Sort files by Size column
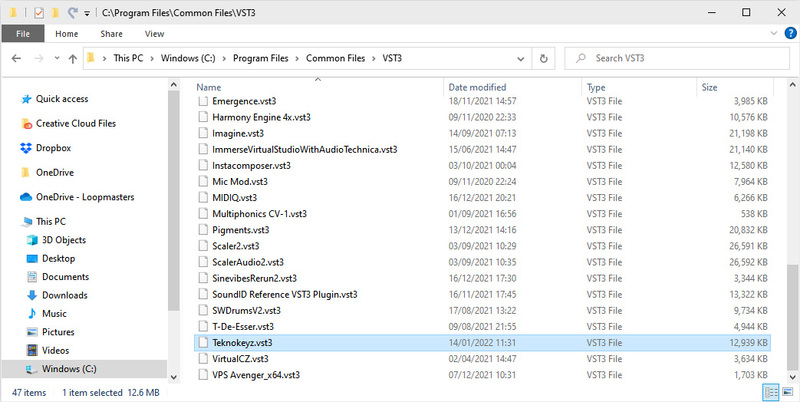Image resolution: width=800 pixels, height=402 pixels. (x=709, y=87)
